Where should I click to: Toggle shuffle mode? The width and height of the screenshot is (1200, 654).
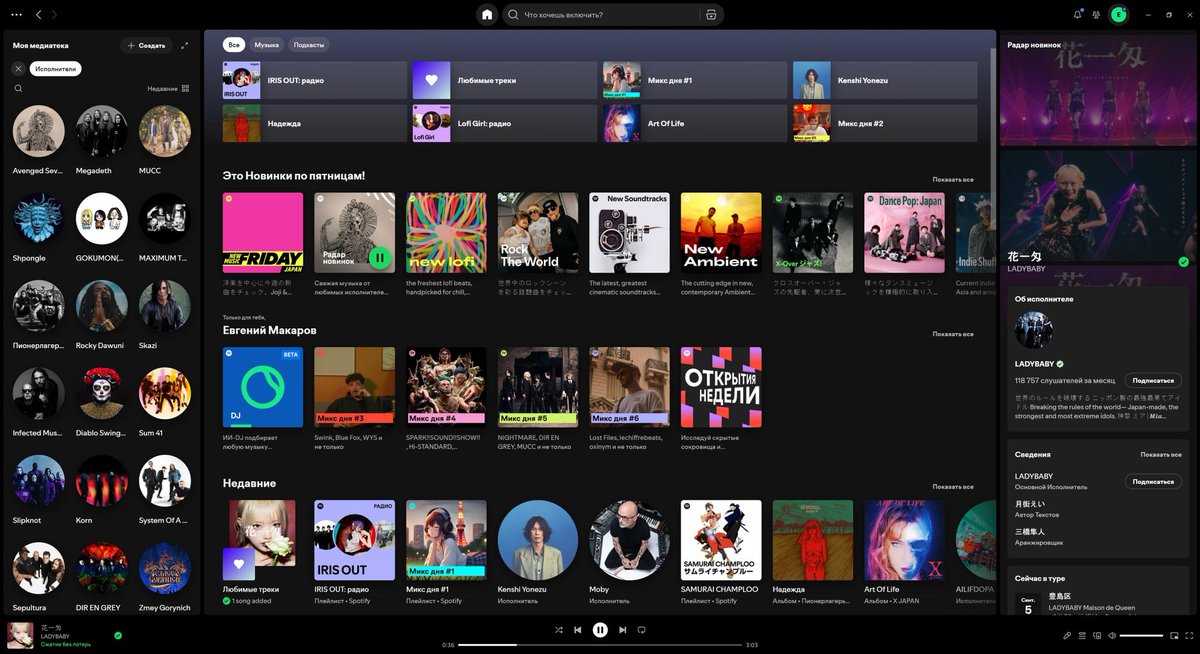(558, 630)
